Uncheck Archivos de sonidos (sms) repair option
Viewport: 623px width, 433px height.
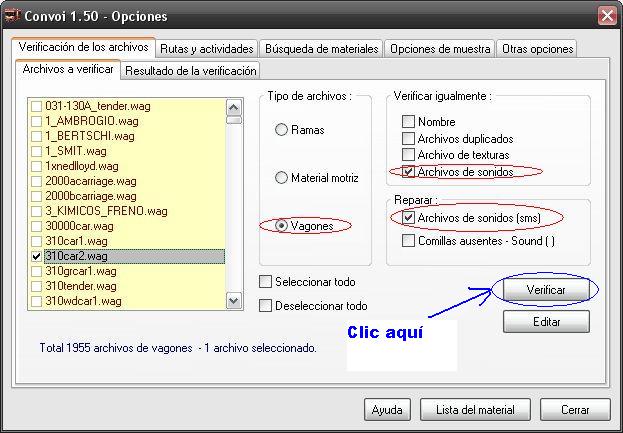408,217
